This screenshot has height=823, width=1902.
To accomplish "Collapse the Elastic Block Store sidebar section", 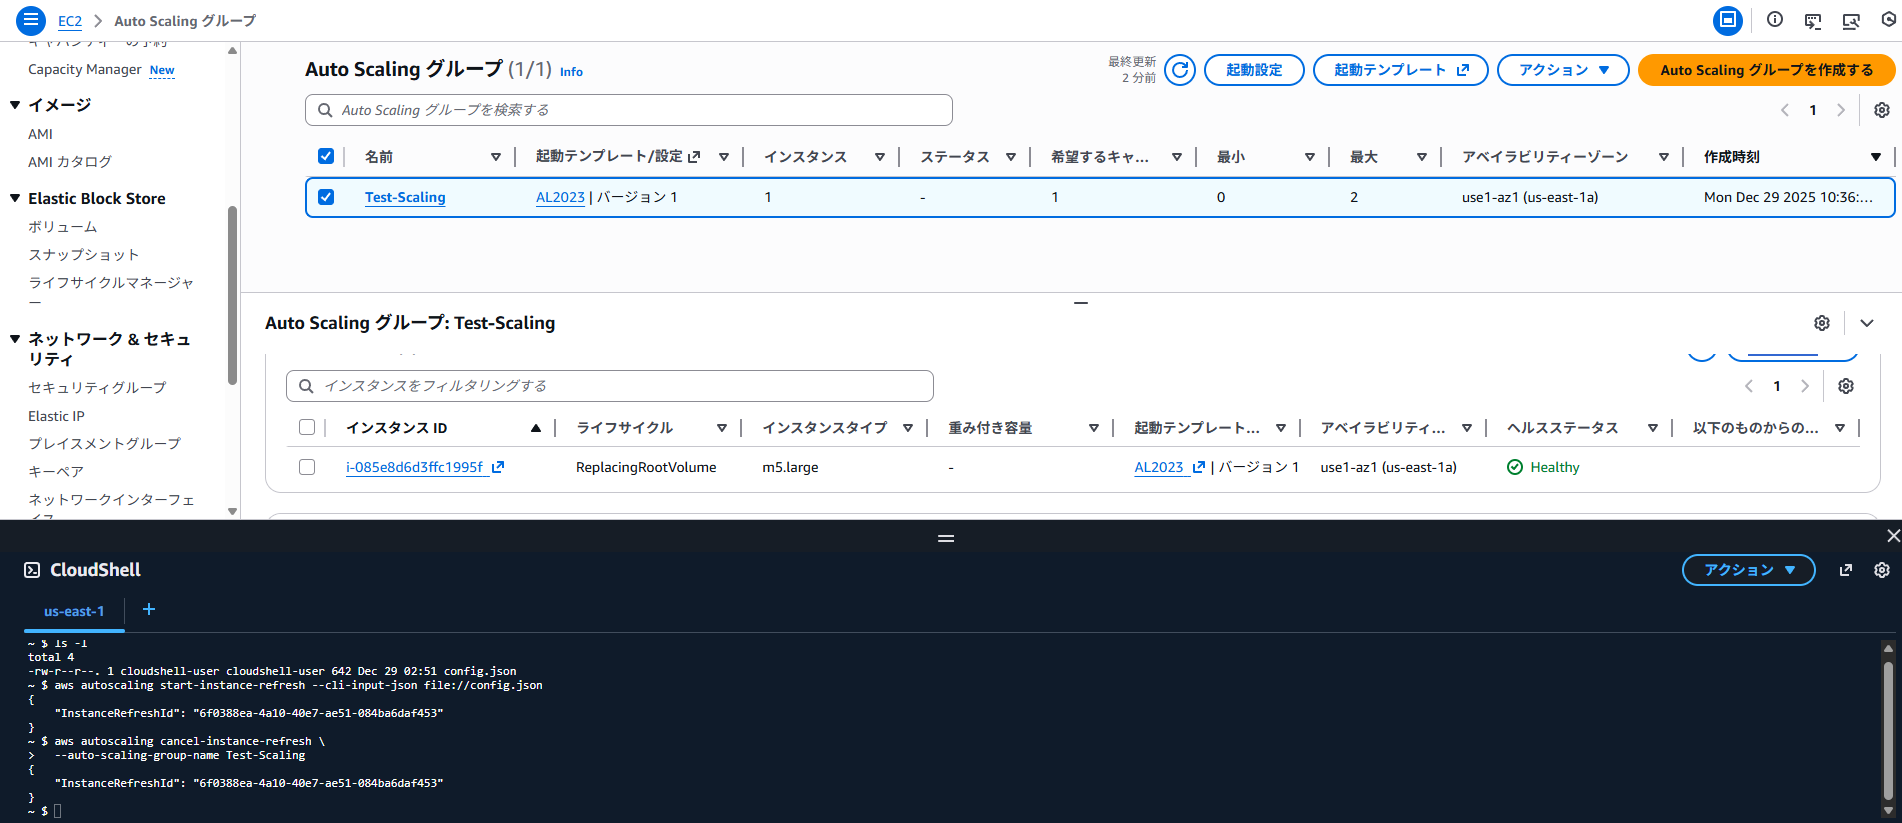I will 15,198.
